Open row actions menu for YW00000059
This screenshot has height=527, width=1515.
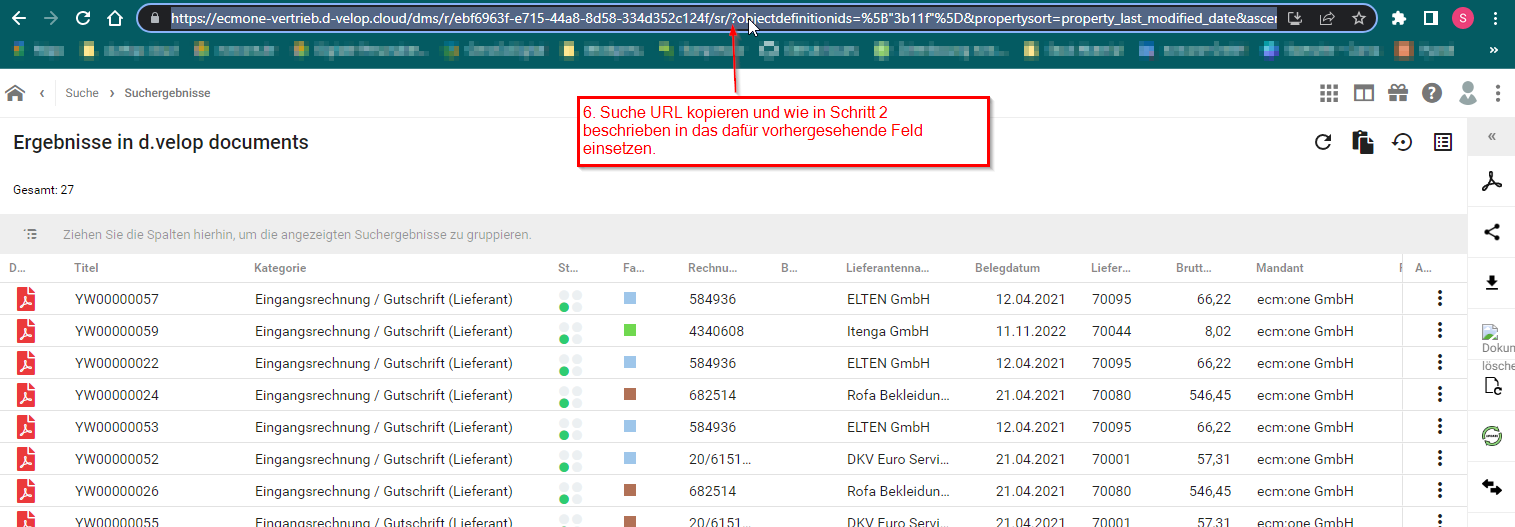pyautogui.click(x=1440, y=331)
